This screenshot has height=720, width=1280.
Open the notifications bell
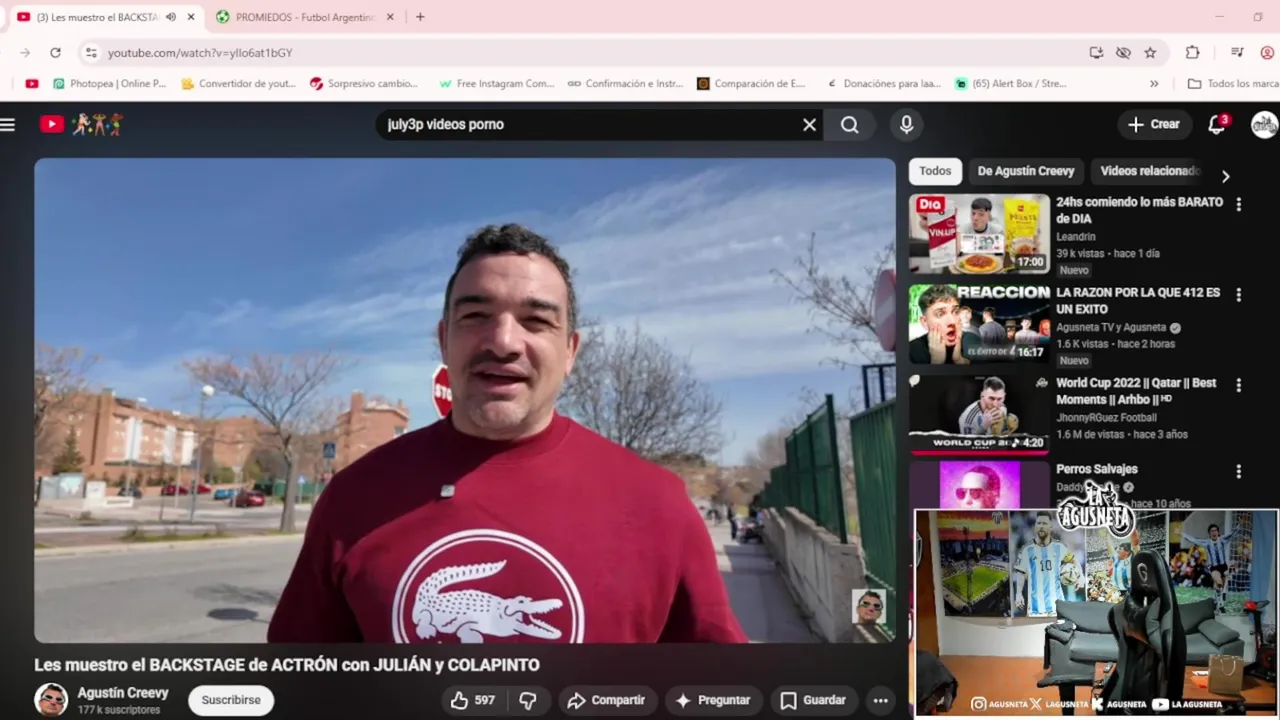tap(1217, 125)
